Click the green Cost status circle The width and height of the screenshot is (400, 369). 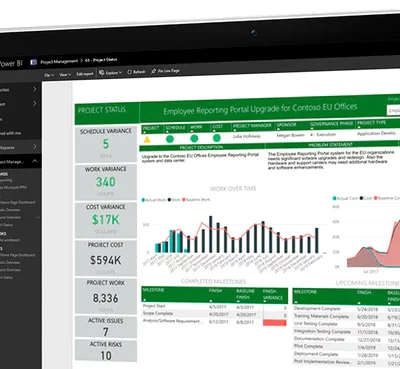217,138
